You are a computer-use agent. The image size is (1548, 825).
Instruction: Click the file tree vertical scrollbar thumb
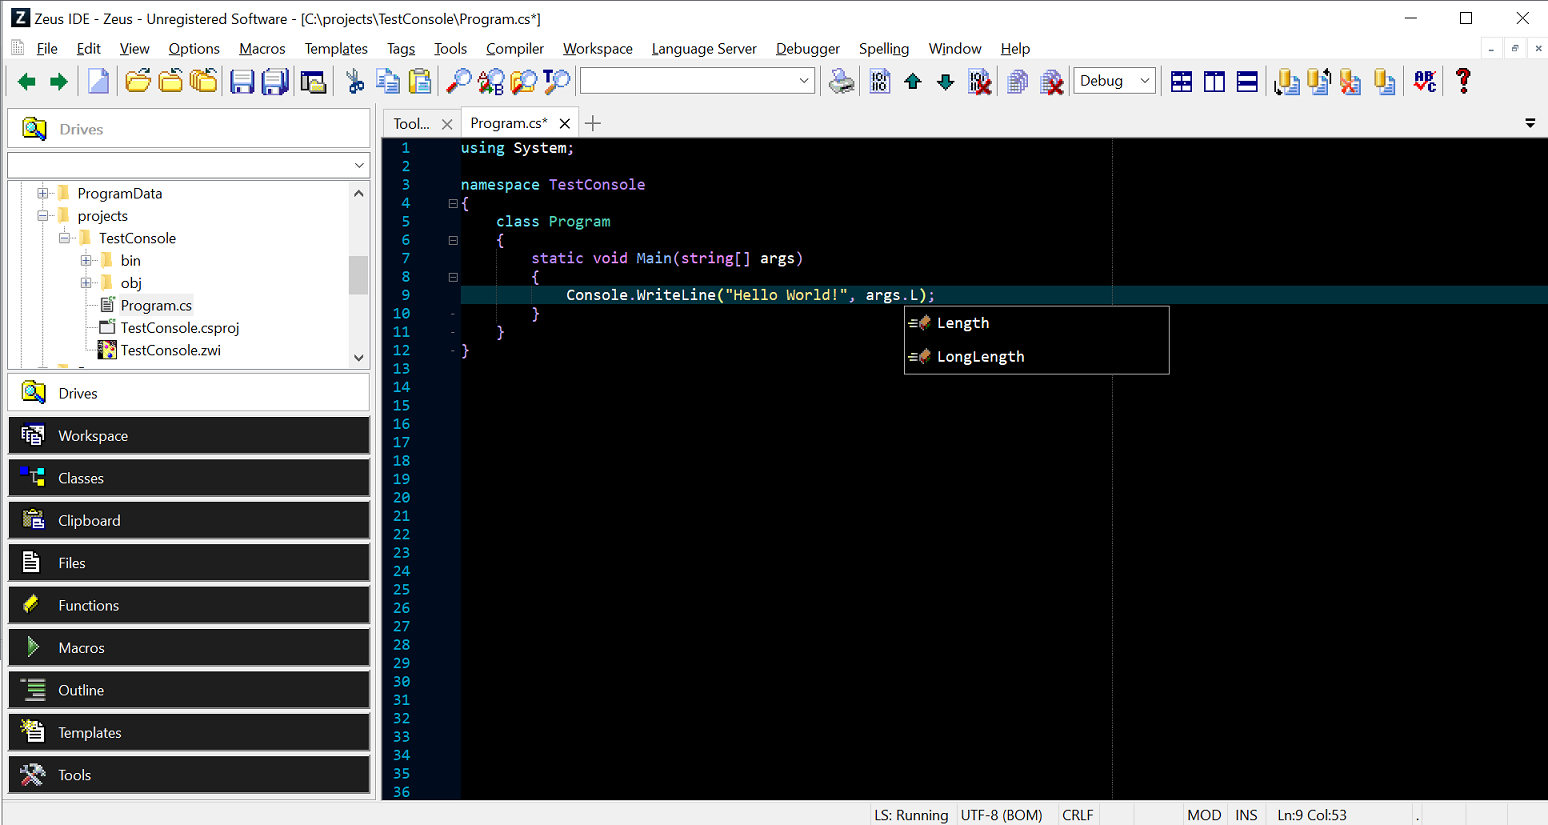tap(358, 275)
